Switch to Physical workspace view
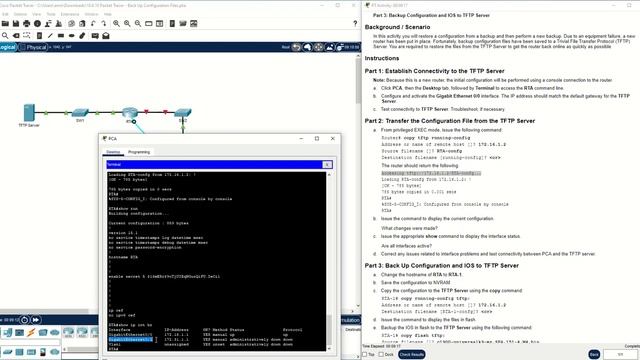 pos(33,47)
